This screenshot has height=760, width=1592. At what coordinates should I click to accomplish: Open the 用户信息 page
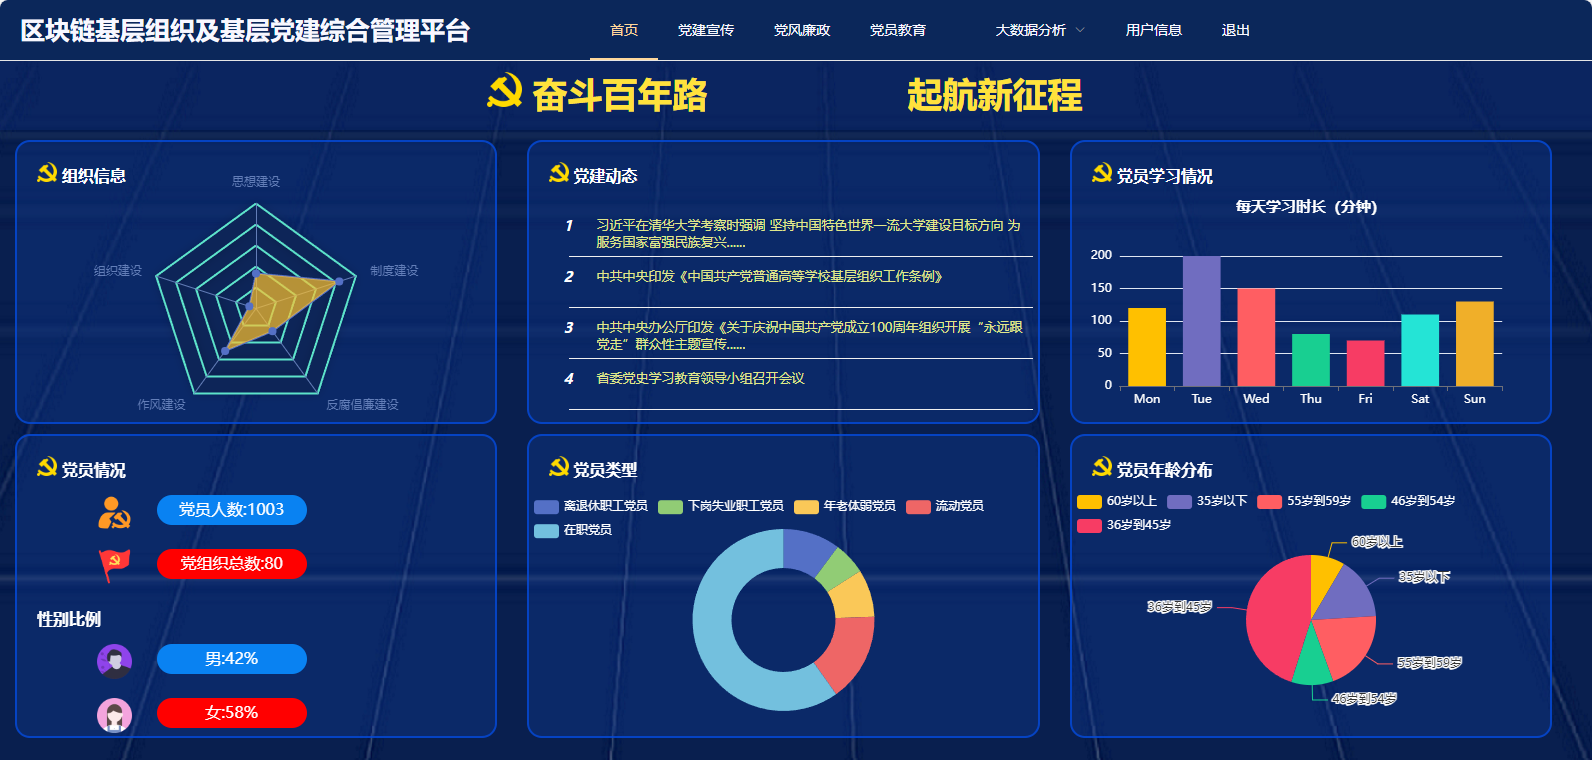[1154, 30]
